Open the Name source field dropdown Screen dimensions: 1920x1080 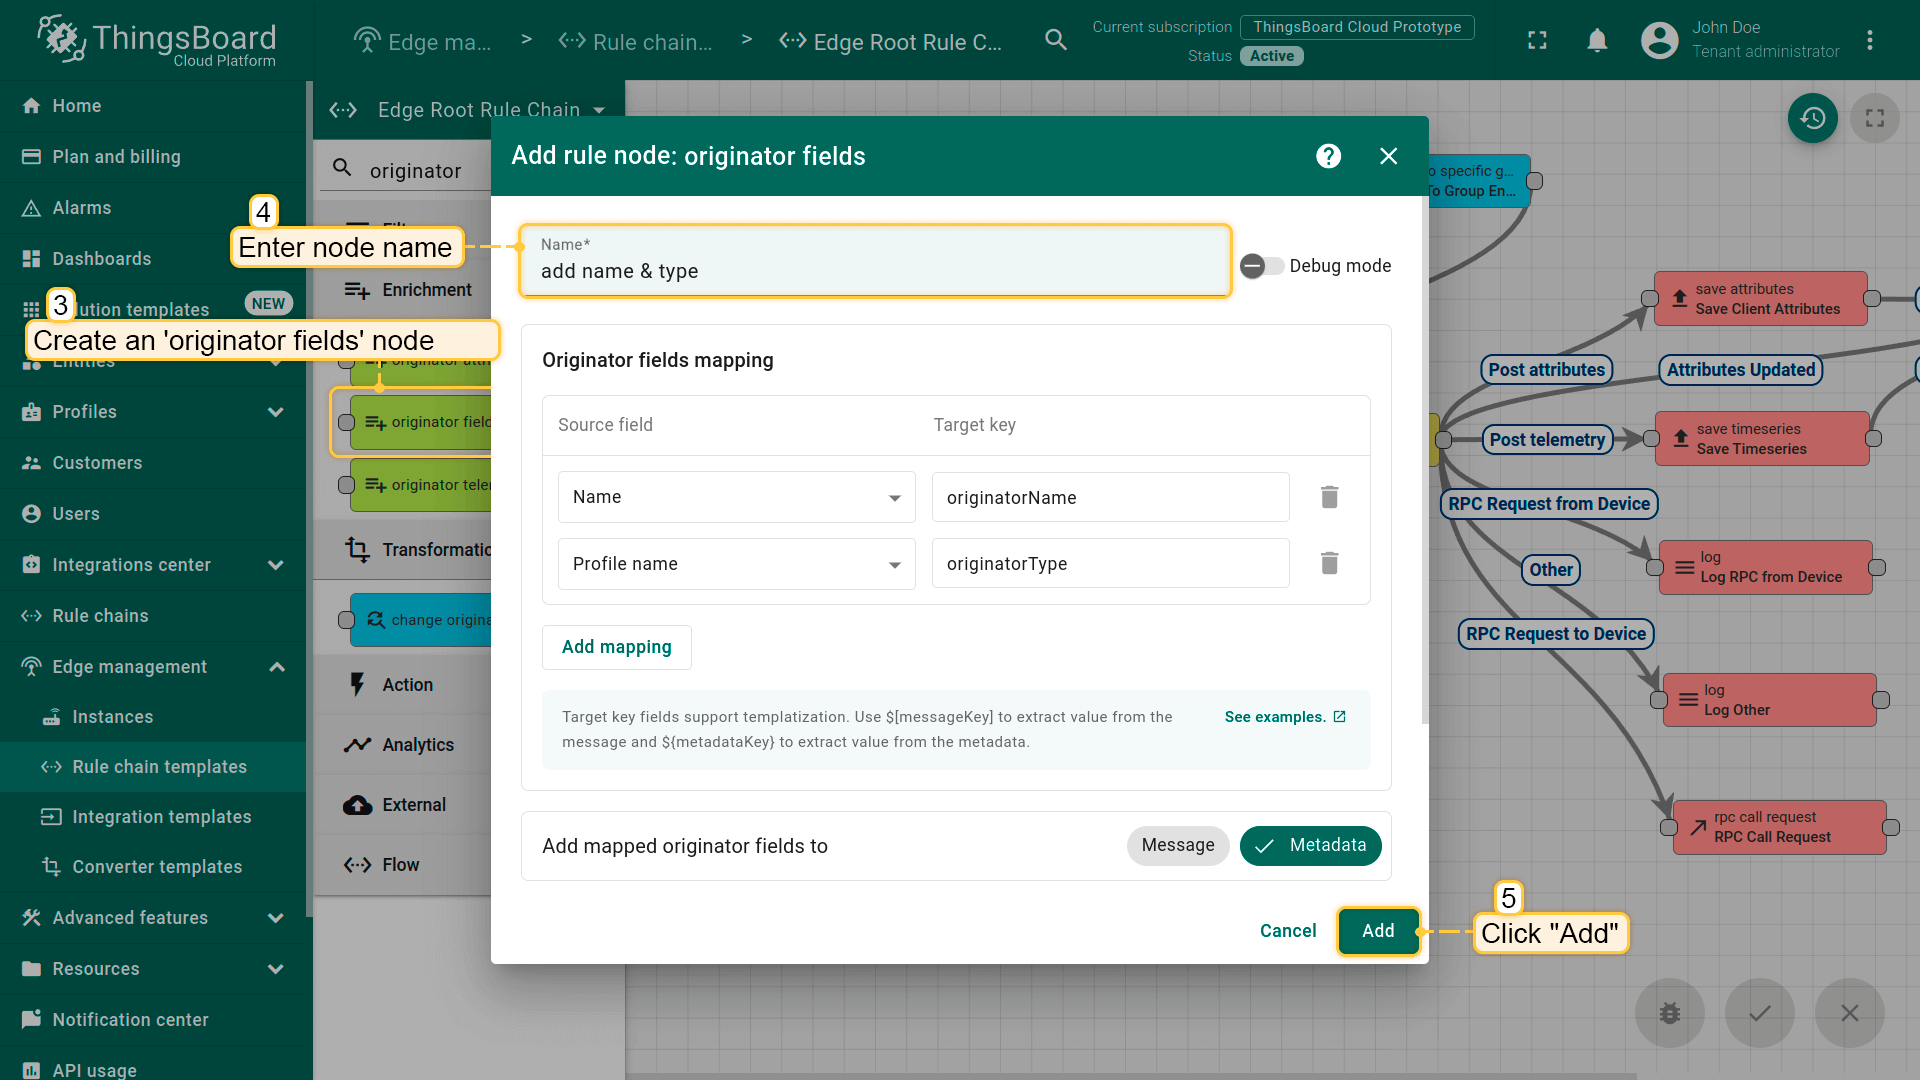click(736, 497)
